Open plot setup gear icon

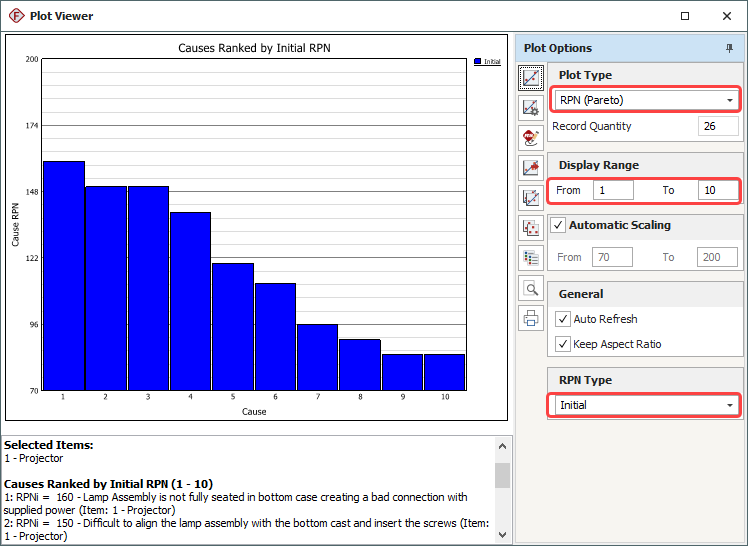click(x=531, y=107)
